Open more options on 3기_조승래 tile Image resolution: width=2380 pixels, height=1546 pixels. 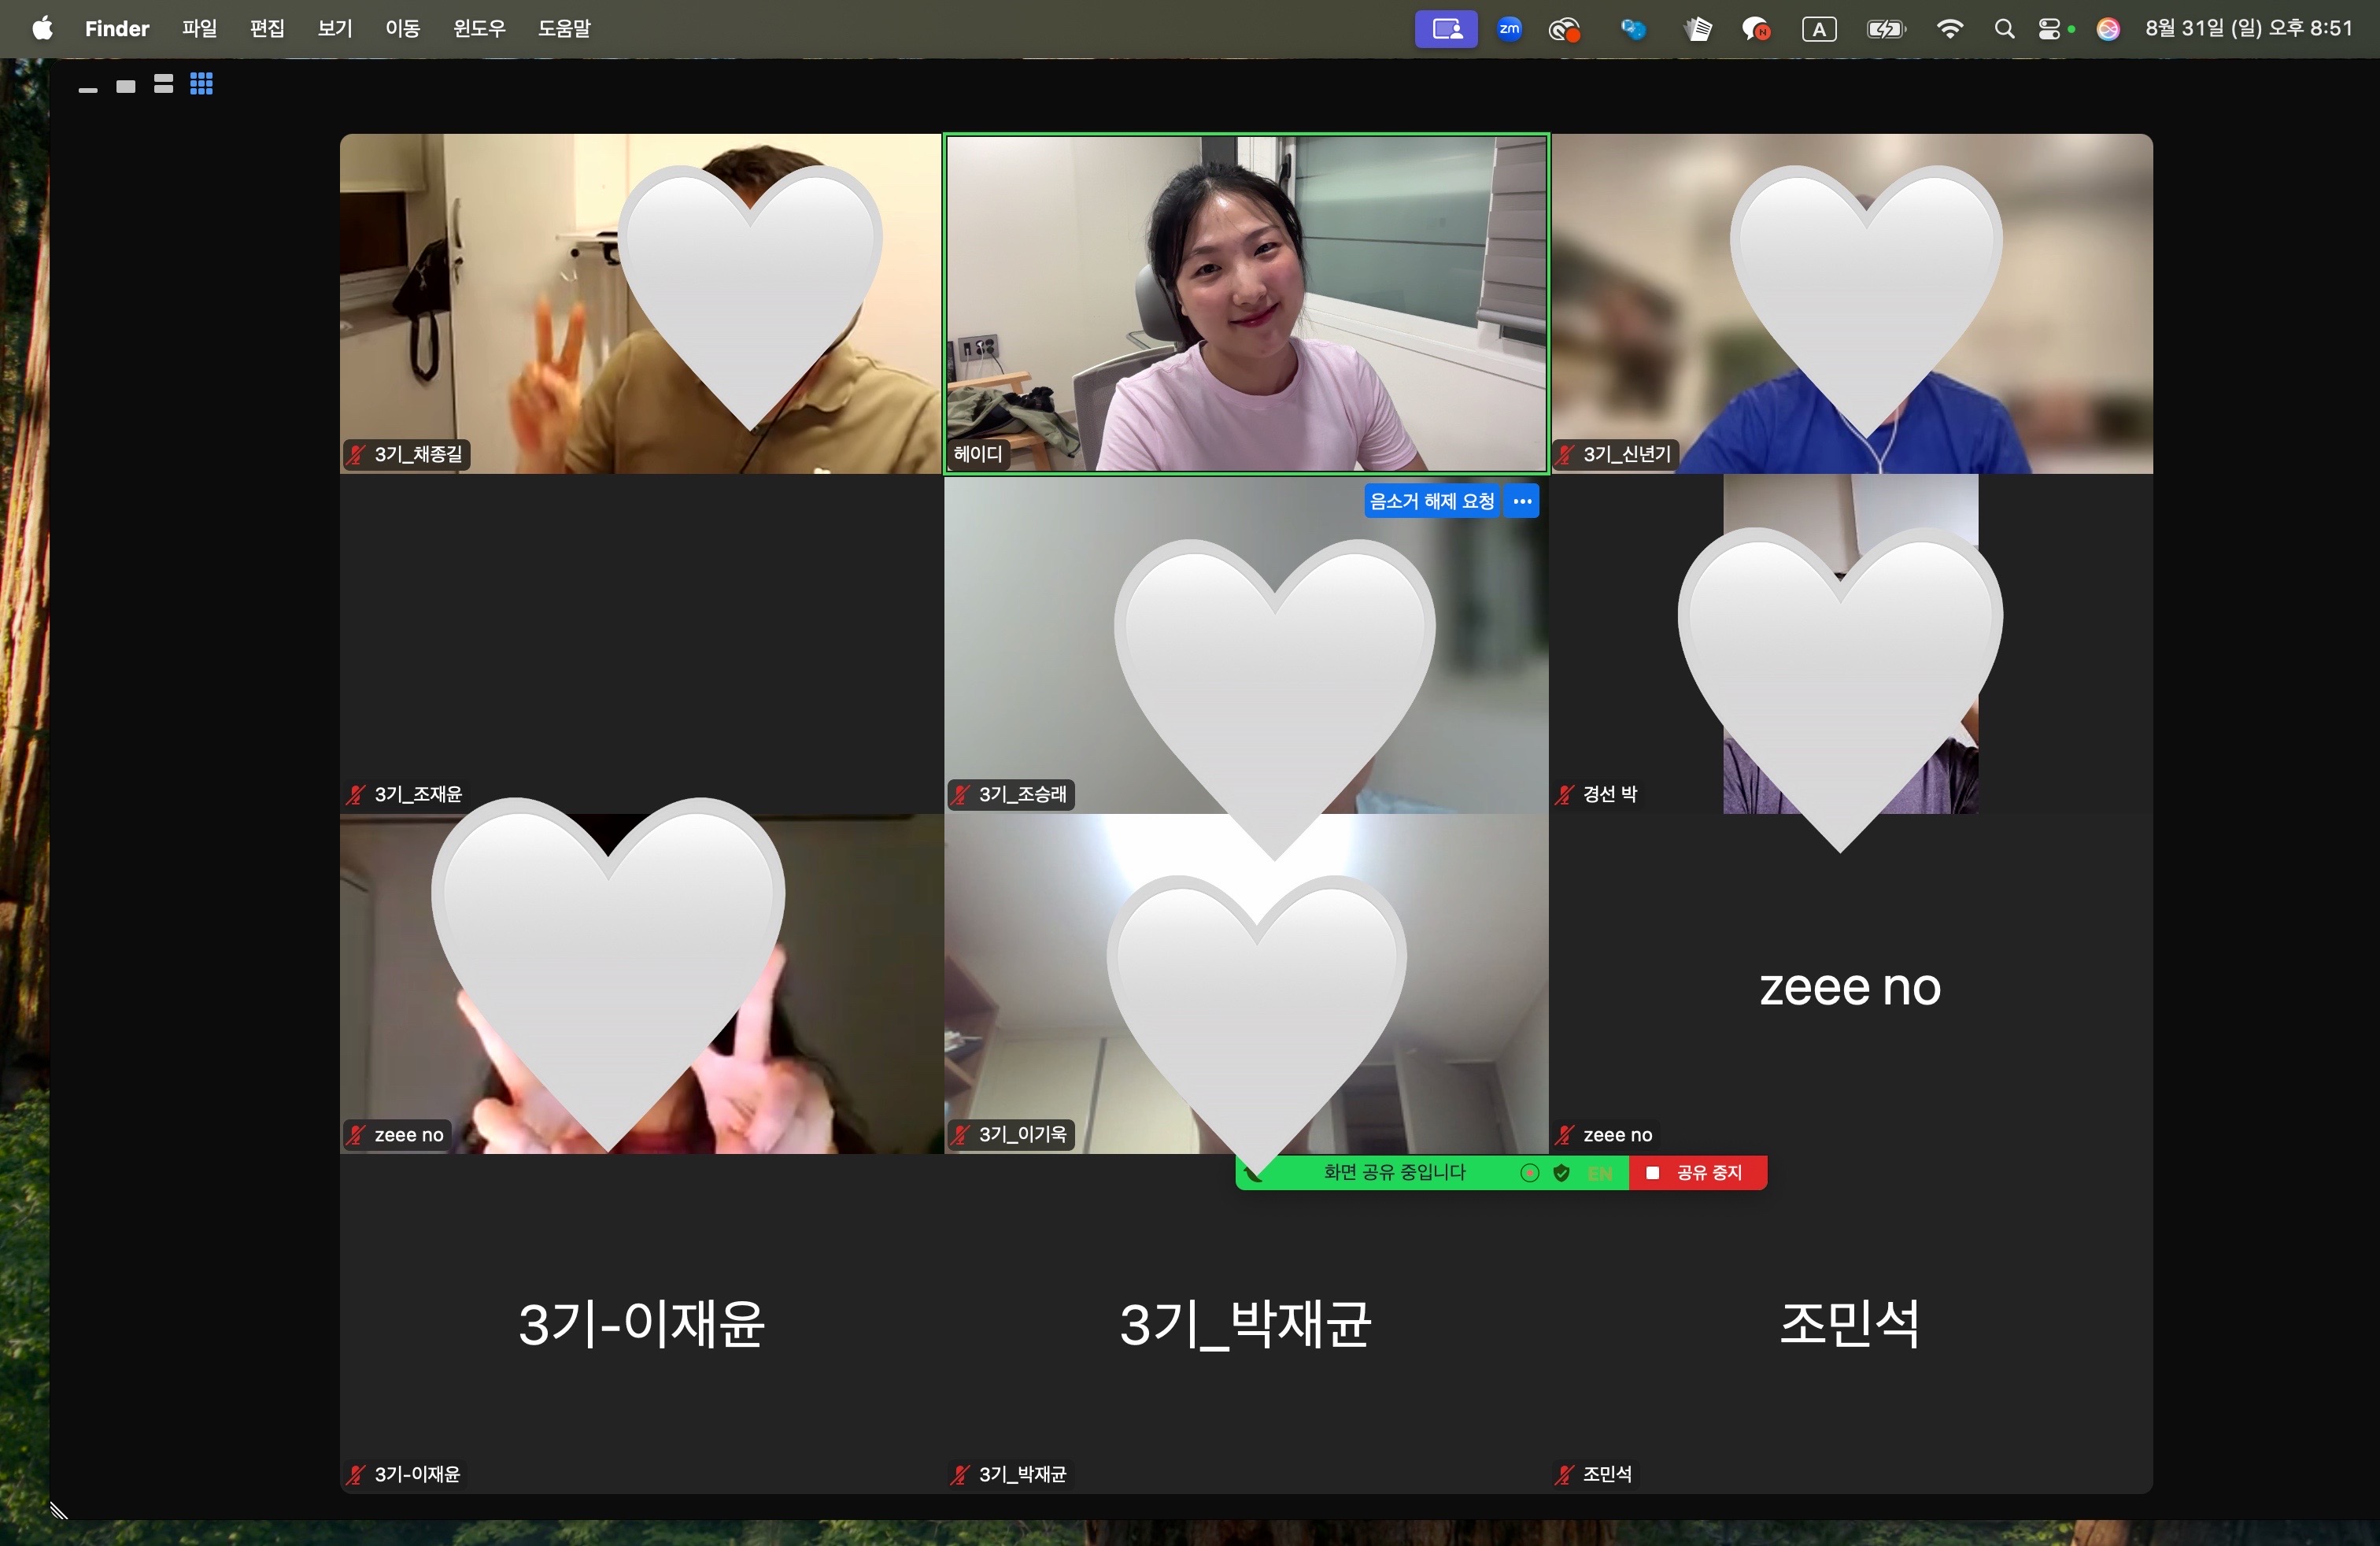[x=1522, y=501]
